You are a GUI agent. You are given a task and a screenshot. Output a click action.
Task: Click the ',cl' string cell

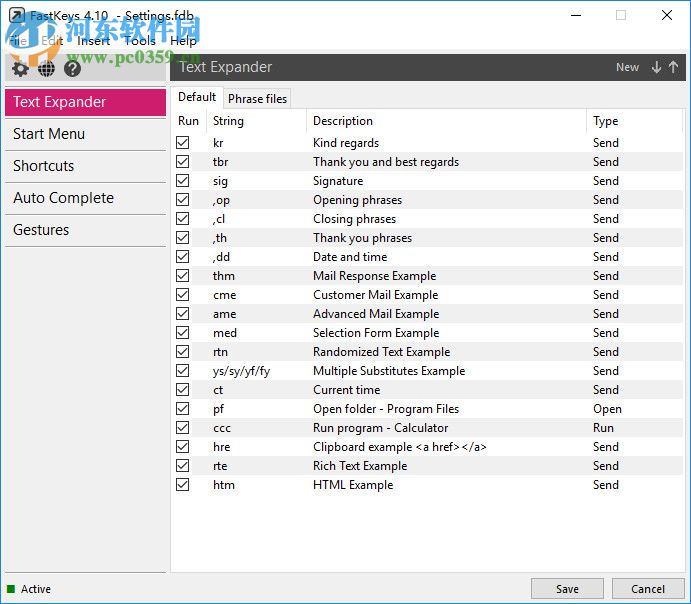(x=219, y=219)
